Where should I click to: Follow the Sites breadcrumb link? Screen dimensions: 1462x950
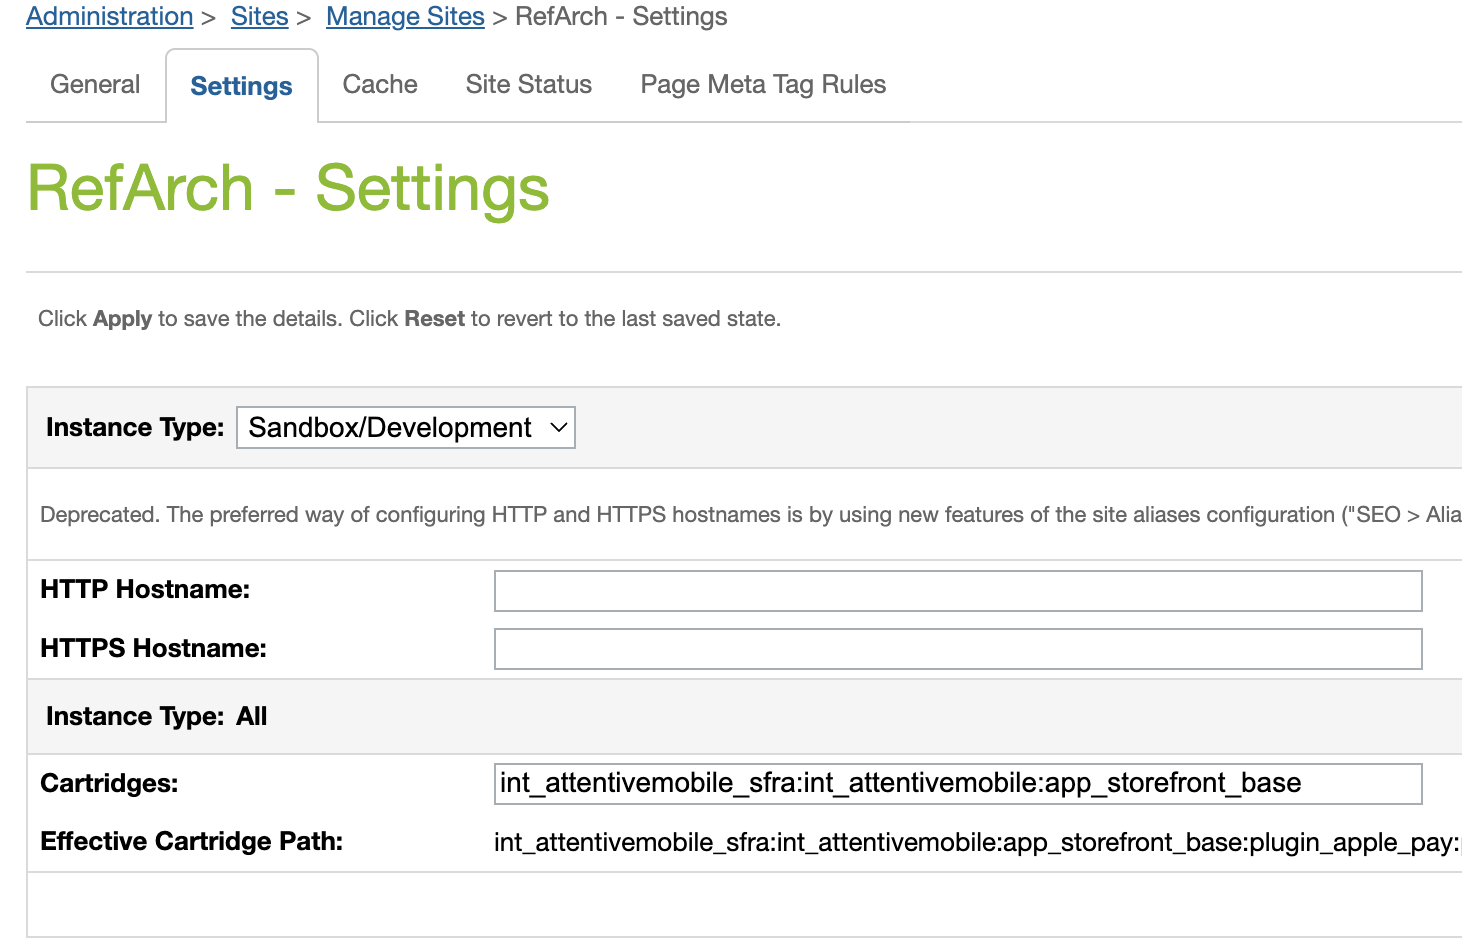[x=259, y=16]
